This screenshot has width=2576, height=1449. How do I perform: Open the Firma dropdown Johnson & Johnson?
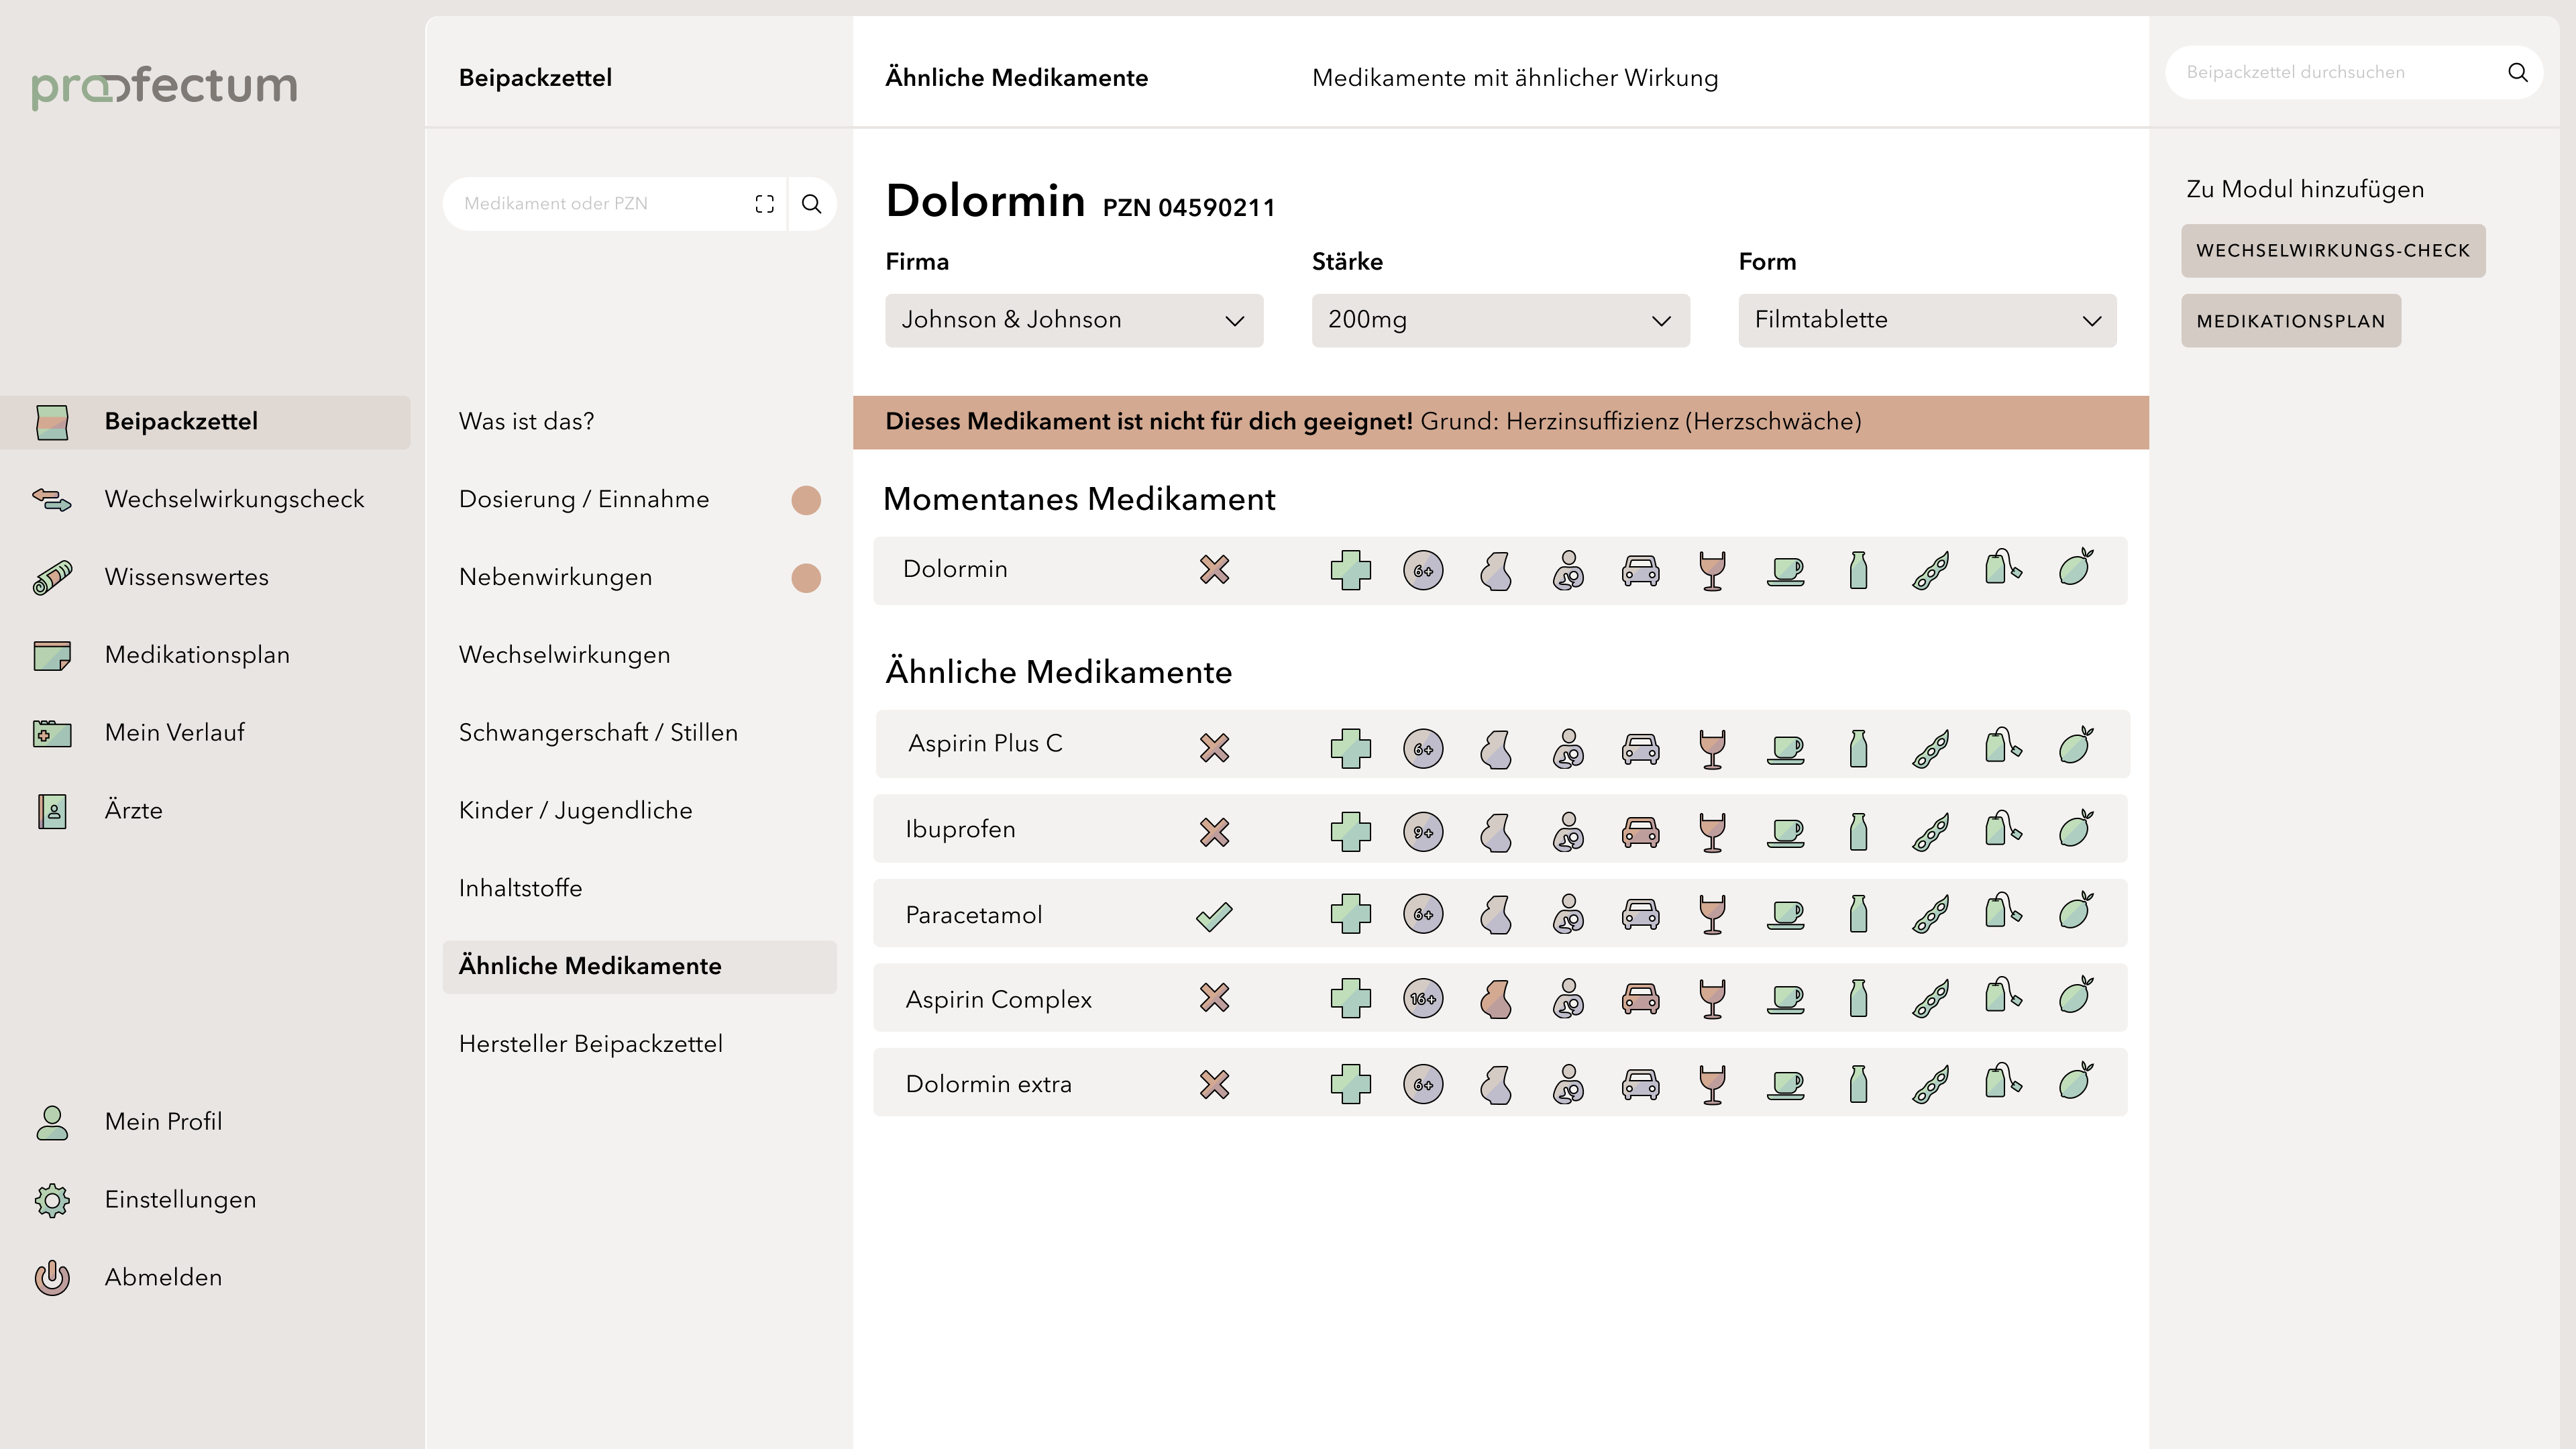pyautogui.click(x=1073, y=320)
